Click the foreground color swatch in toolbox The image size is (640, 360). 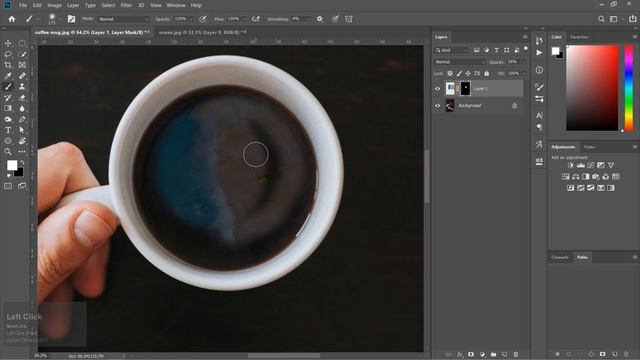pos(12,165)
